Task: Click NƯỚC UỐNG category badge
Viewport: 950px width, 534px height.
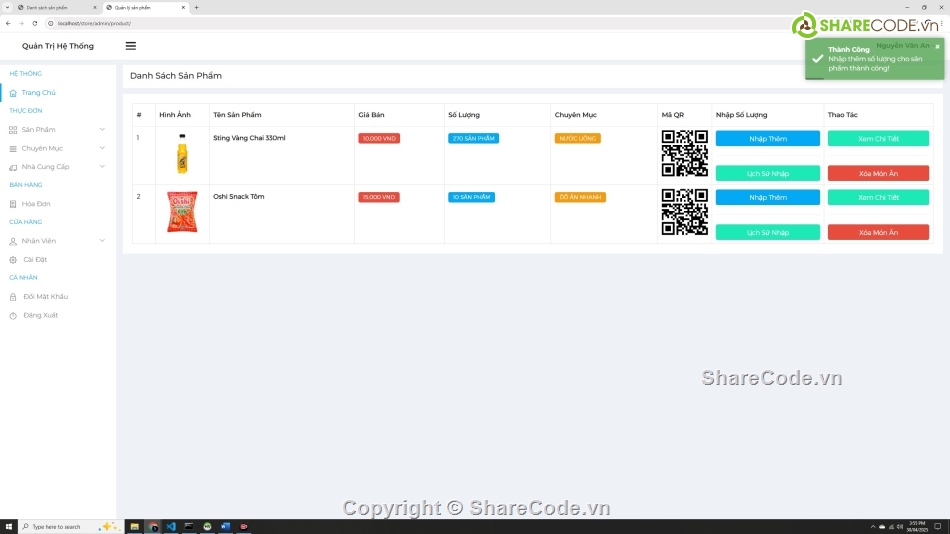Action: [577, 139]
